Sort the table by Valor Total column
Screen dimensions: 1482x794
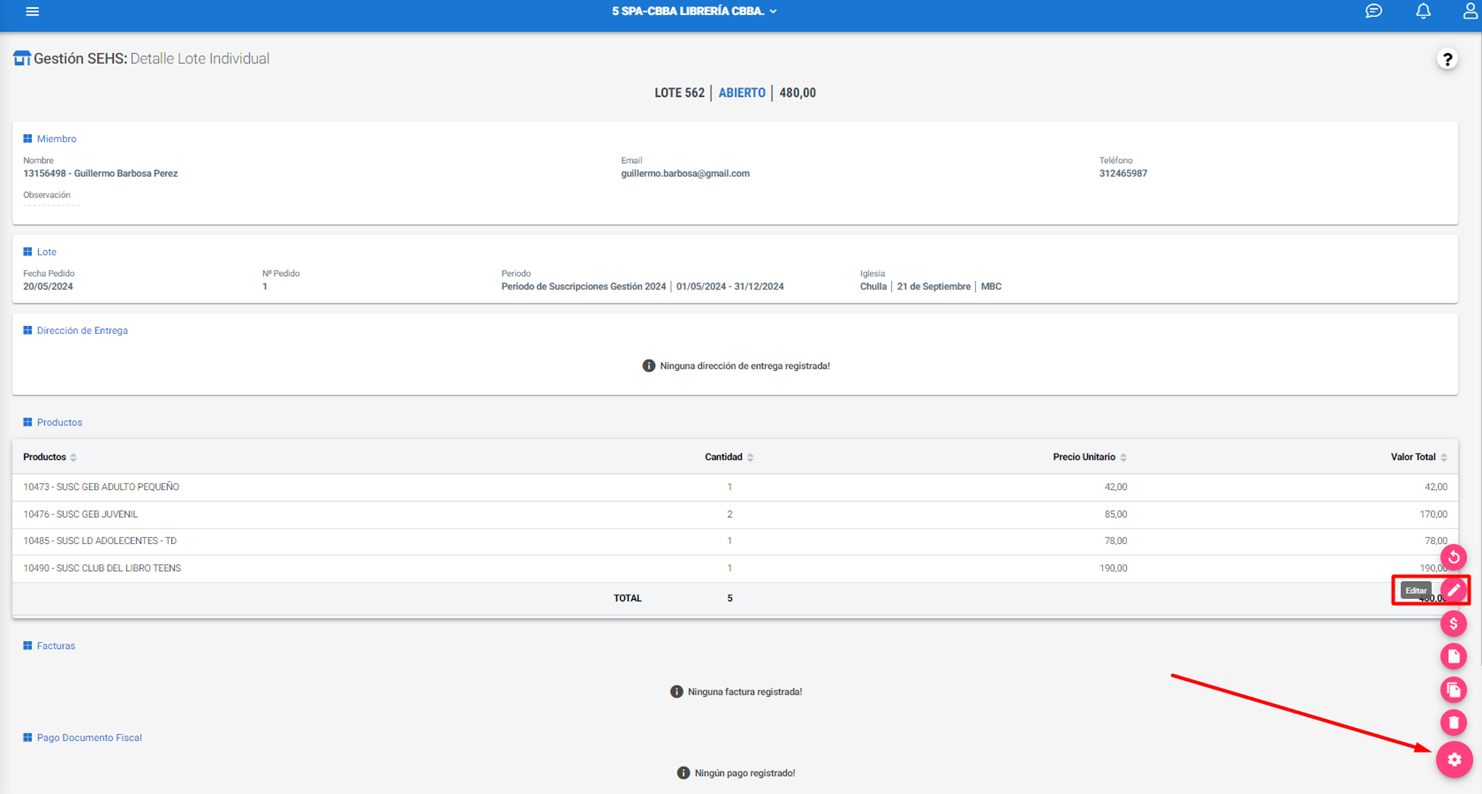coord(1419,457)
